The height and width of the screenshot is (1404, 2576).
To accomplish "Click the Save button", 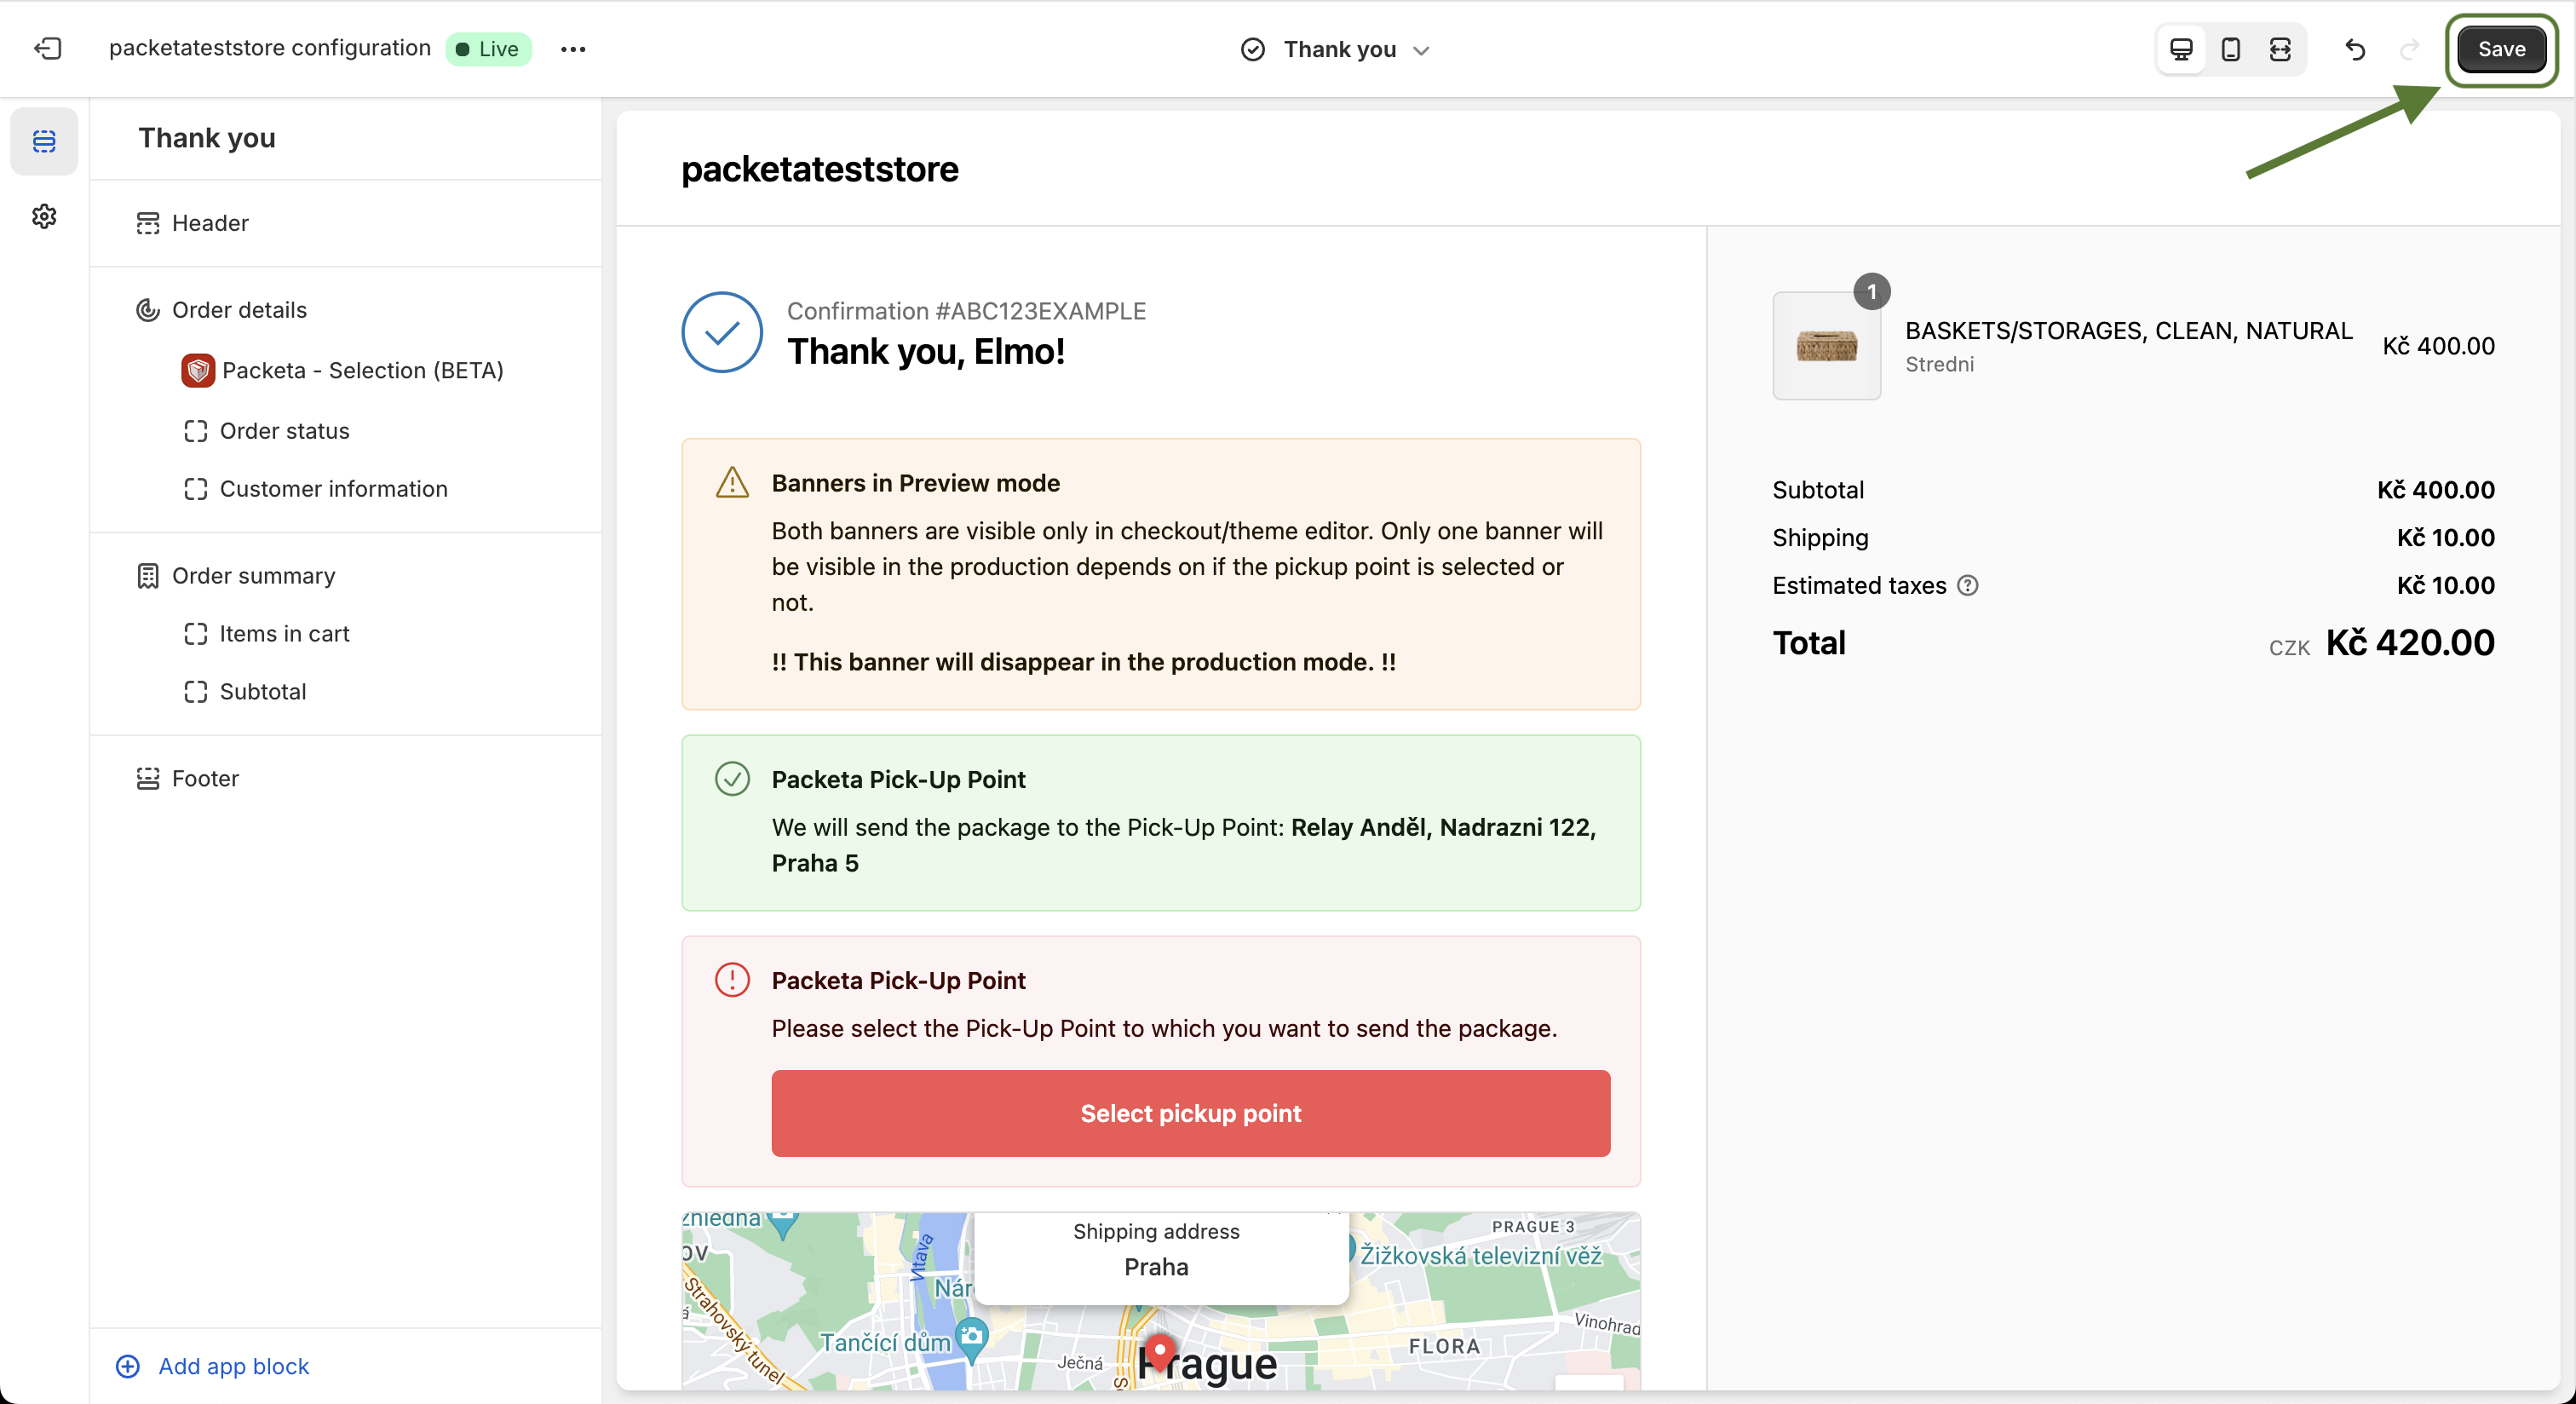I will [2501, 49].
